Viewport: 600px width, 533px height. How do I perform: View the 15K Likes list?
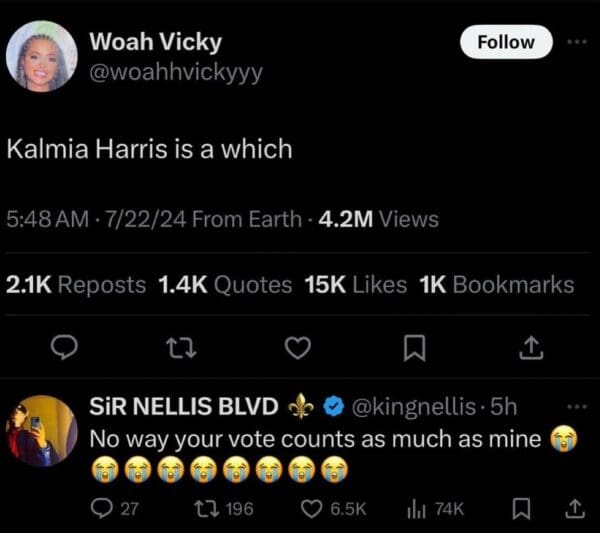[355, 284]
